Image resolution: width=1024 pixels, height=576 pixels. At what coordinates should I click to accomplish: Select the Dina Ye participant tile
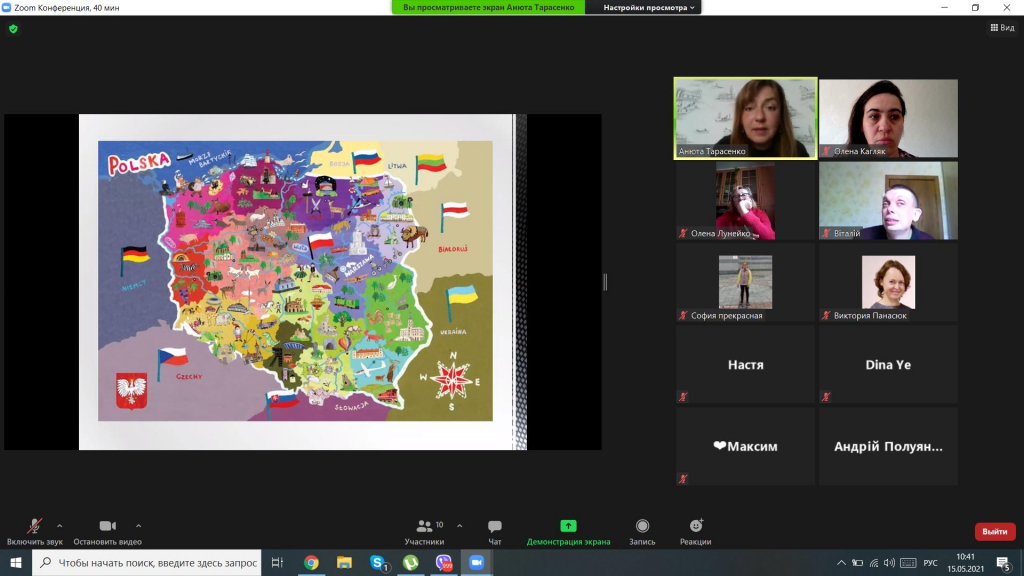pos(888,364)
